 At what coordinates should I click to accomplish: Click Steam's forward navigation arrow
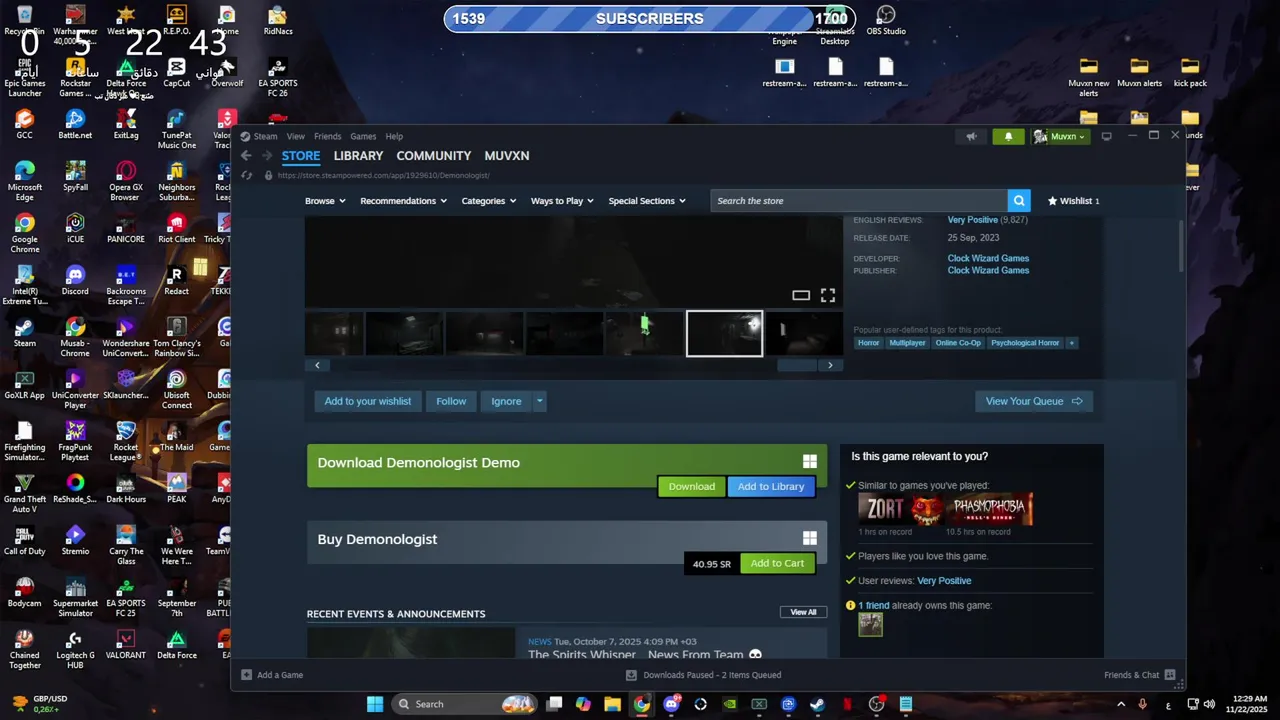click(x=267, y=156)
